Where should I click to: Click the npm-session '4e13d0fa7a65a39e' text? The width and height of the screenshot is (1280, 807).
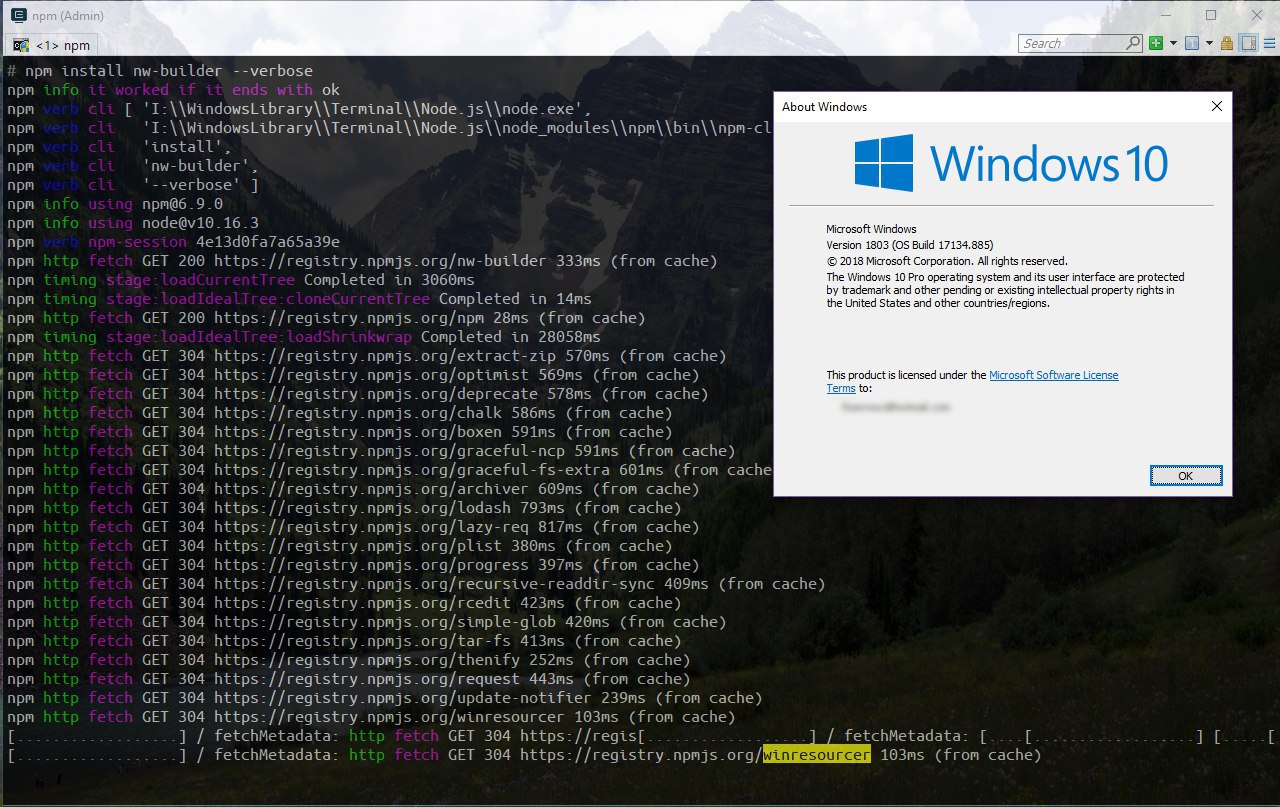[268, 242]
